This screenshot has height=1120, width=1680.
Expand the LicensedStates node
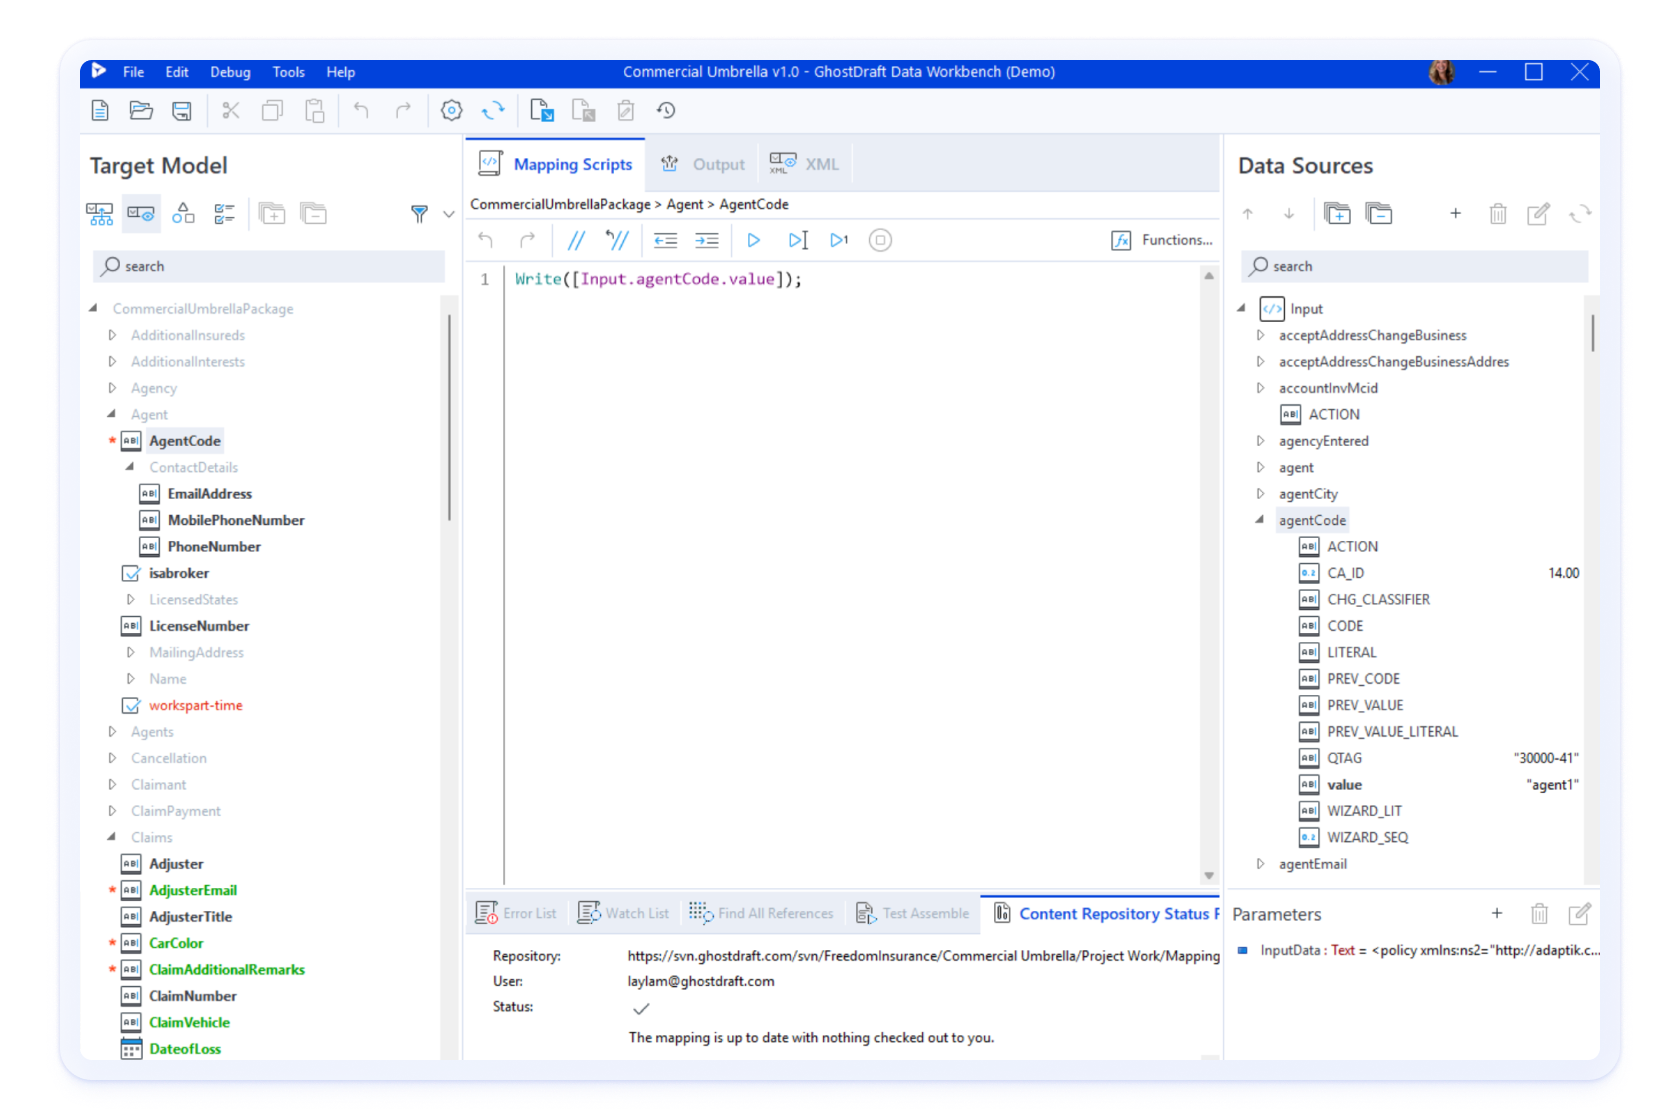tap(130, 599)
